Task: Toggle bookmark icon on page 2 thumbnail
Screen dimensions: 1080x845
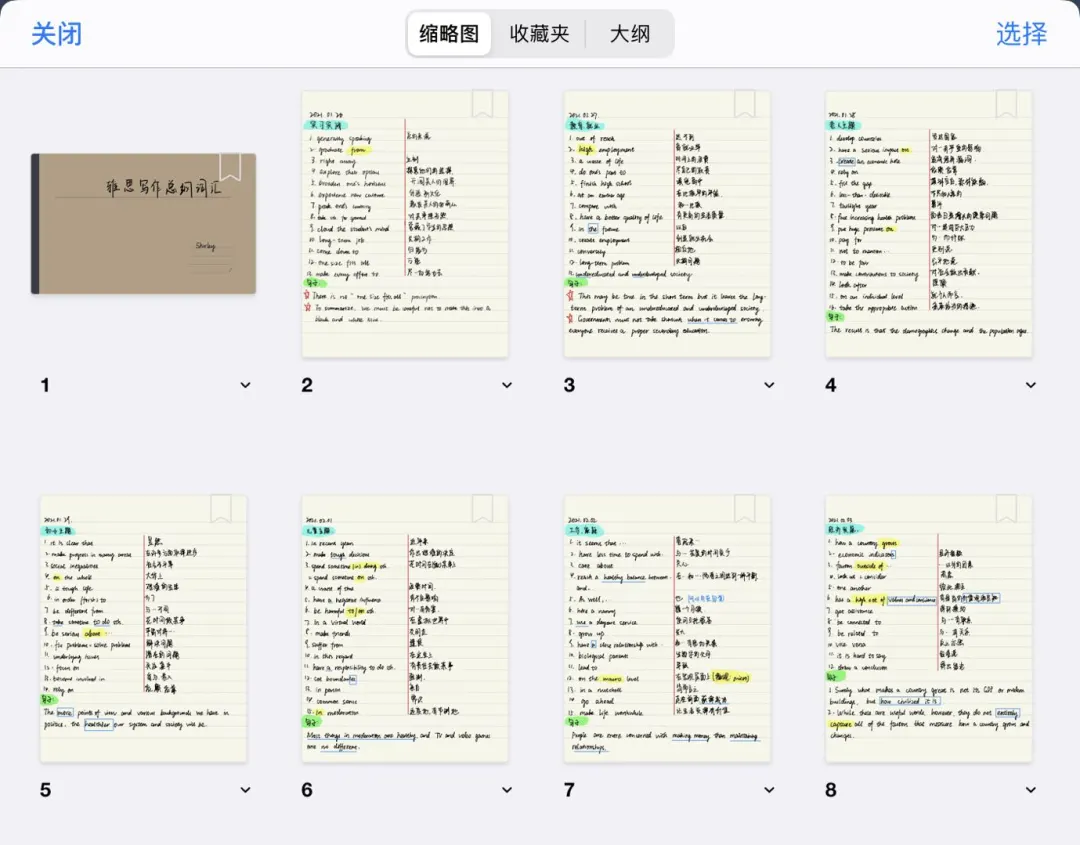Action: [483, 103]
